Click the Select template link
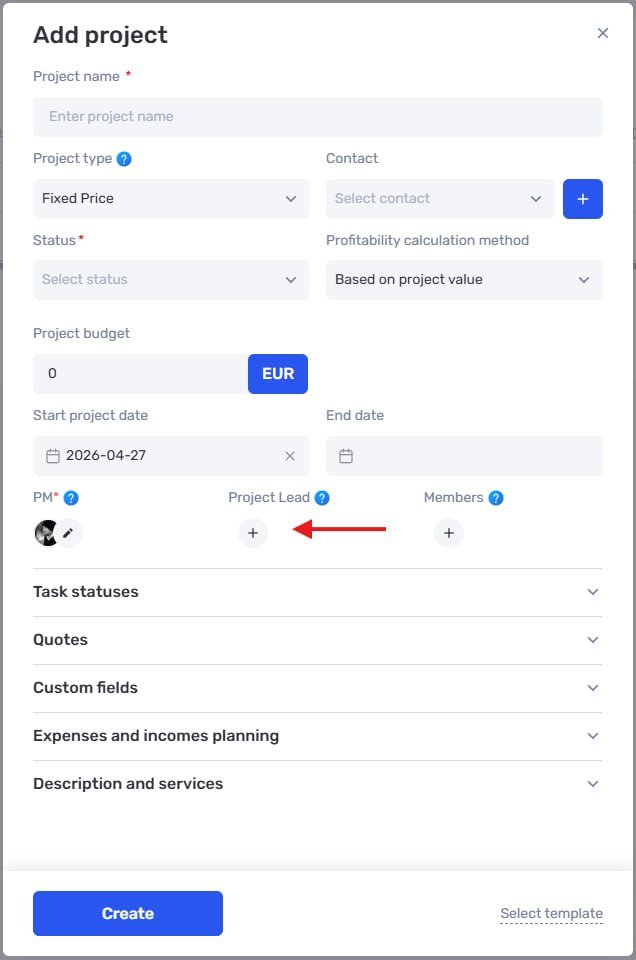Viewport: 636px width, 960px height. [551, 914]
